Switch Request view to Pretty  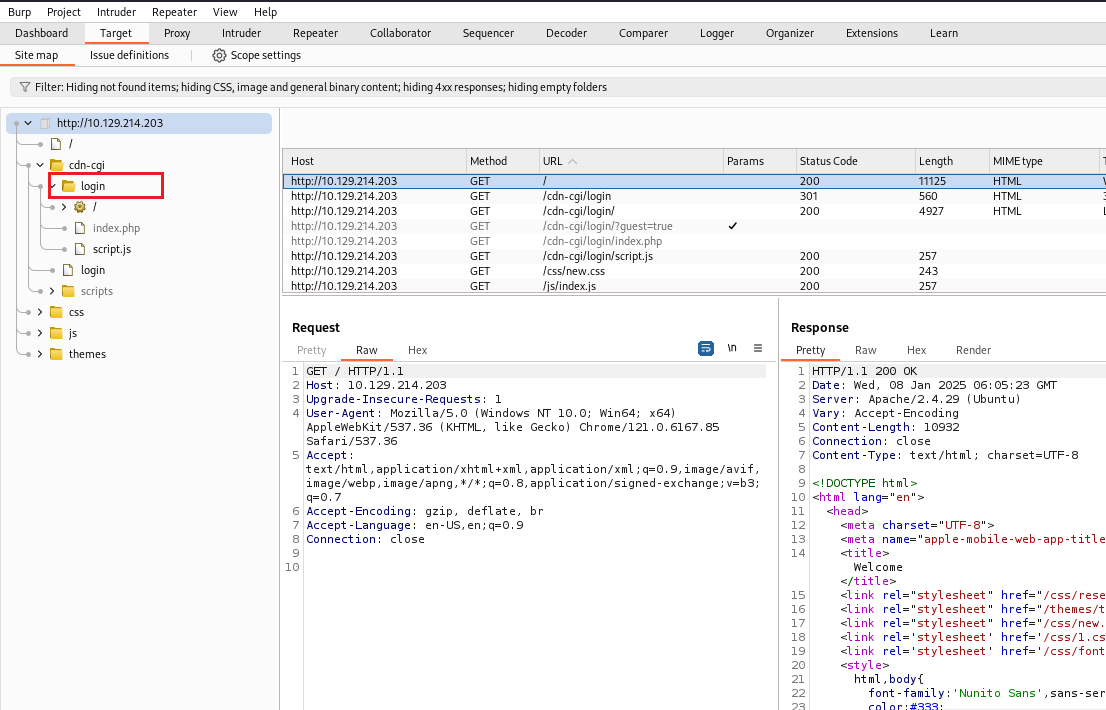coord(312,350)
